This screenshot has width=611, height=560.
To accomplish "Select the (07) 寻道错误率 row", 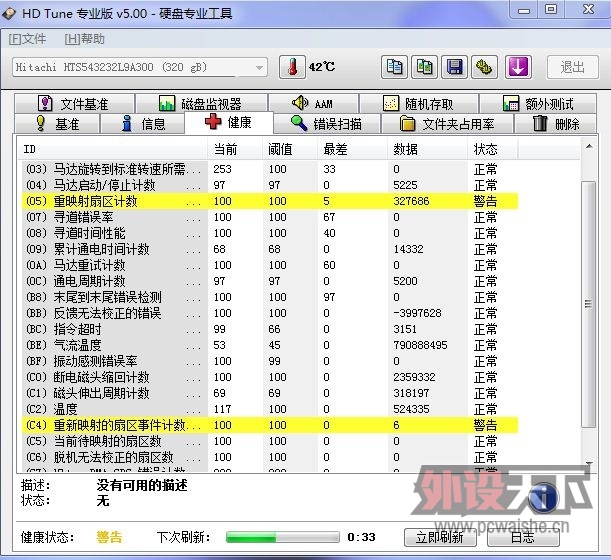I will [268, 217].
